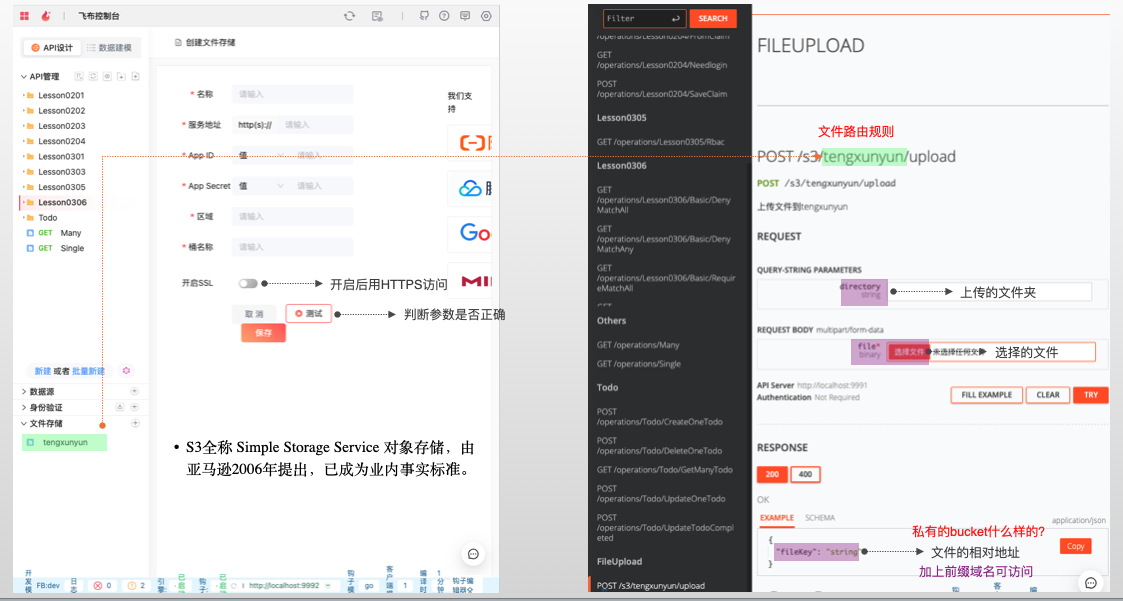Click the add icon beside 数据源
The width and height of the screenshot is (1123, 601).
point(135,392)
